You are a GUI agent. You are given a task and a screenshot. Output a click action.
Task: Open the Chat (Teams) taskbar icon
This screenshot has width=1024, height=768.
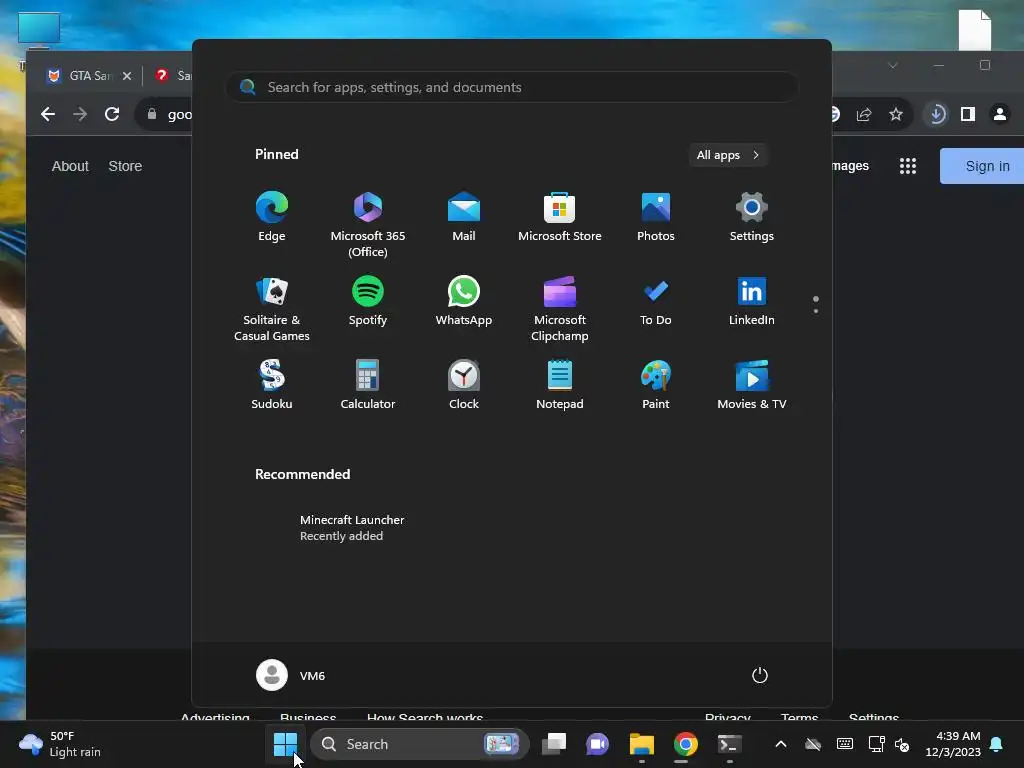coord(597,744)
